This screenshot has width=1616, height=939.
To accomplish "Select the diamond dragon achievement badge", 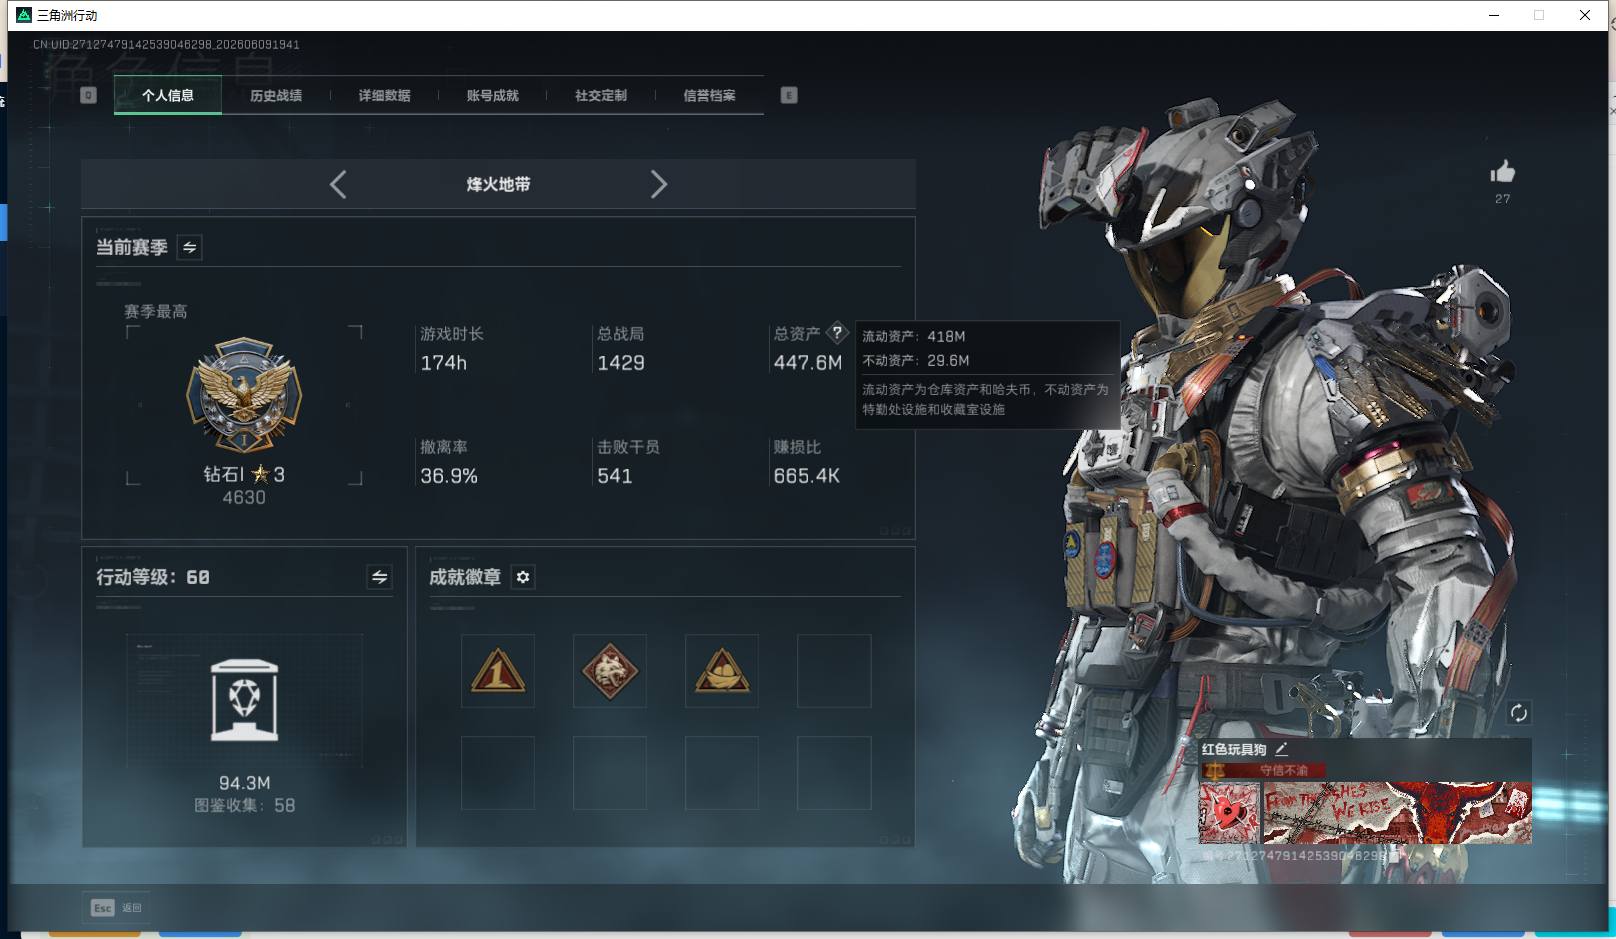I will point(610,671).
